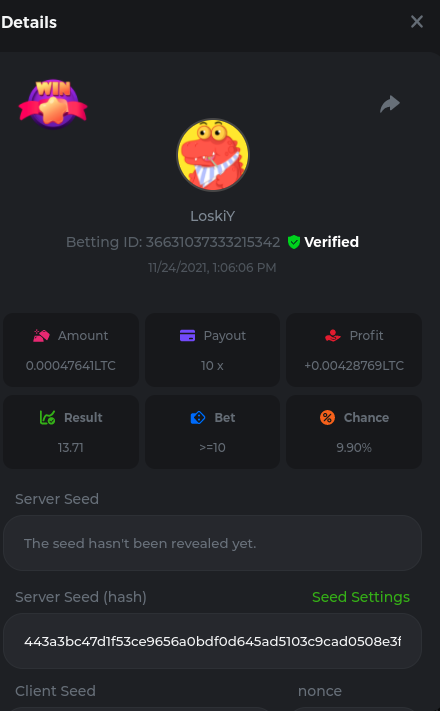Screen dimensions: 440x711
Task: Open LoskiY's dinosaur avatar
Action: (x=212, y=155)
